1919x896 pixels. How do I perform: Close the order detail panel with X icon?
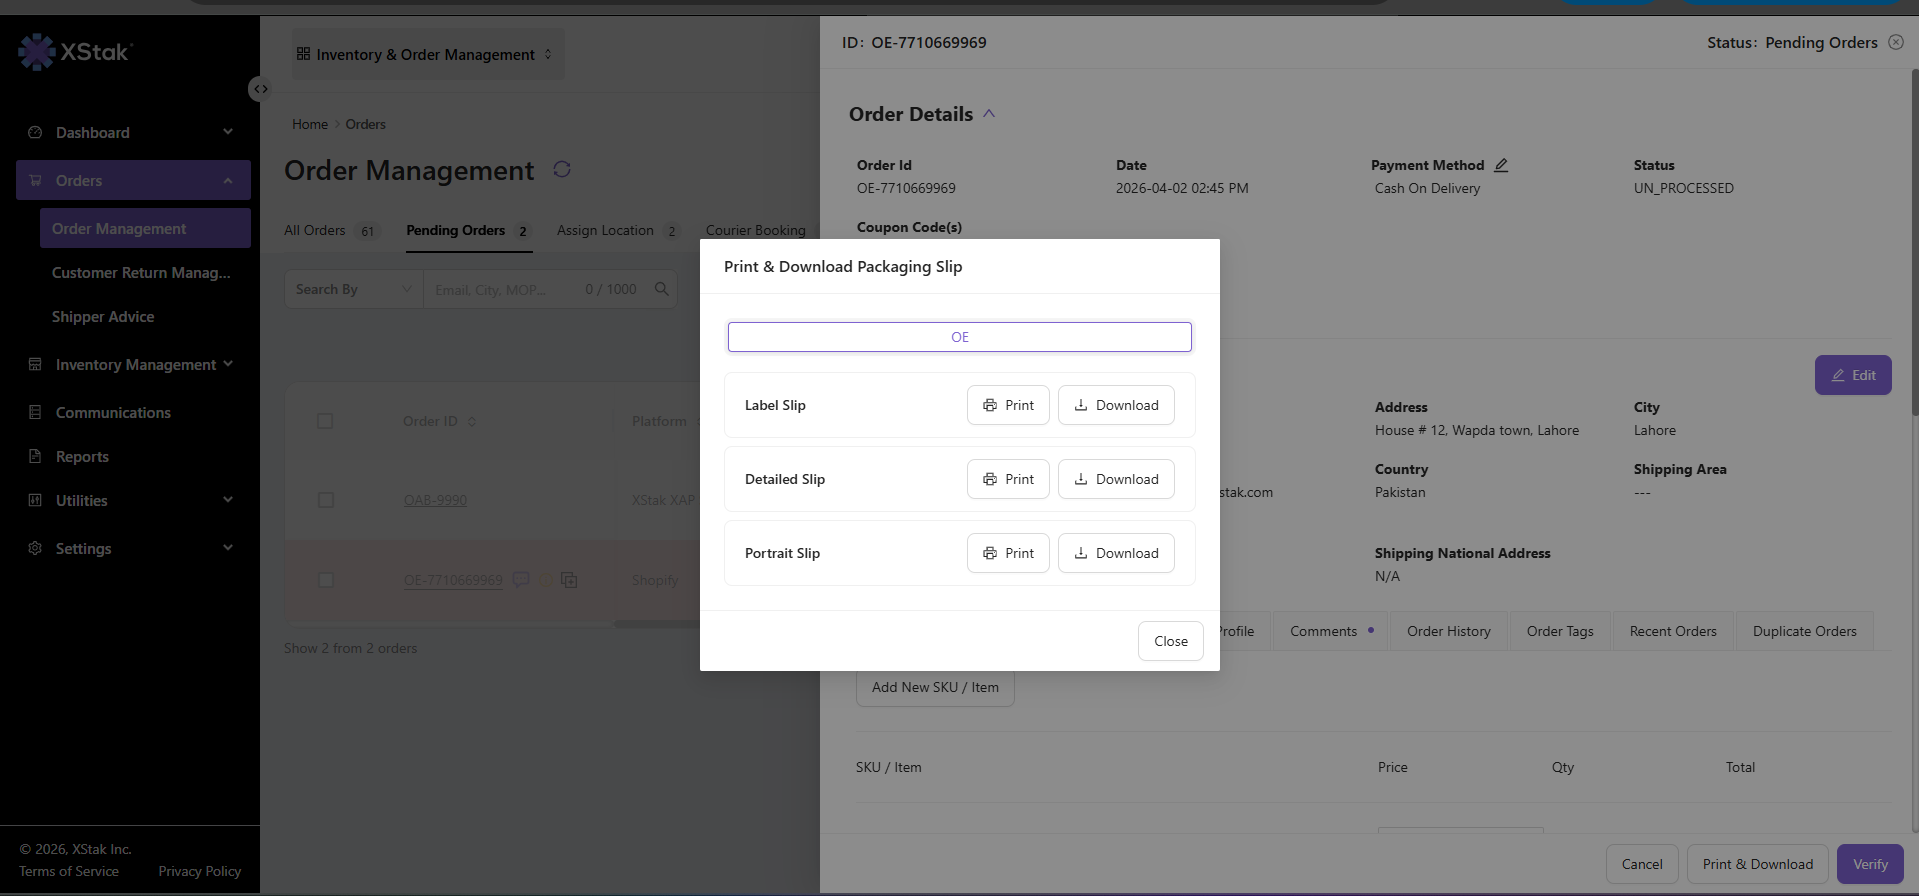tap(1896, 42)
